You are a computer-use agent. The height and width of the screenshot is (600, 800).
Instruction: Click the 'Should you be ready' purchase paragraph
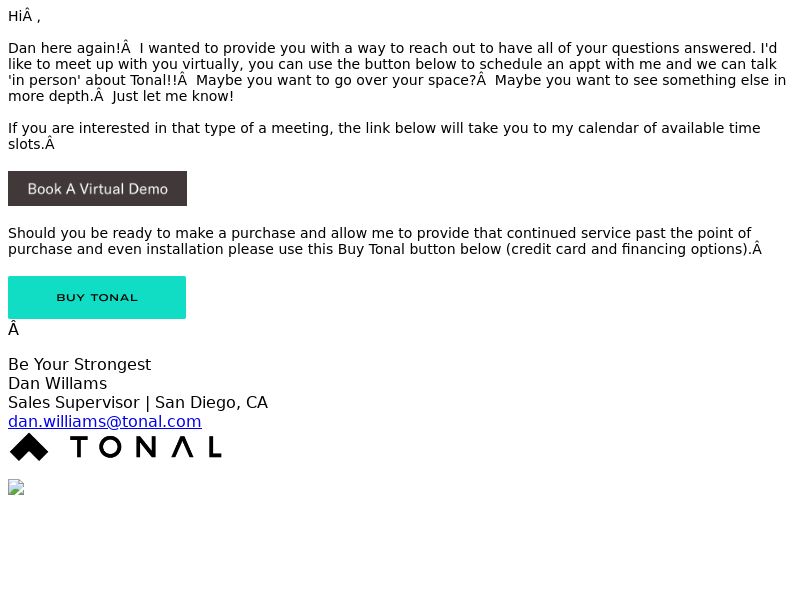pos(385,241)
